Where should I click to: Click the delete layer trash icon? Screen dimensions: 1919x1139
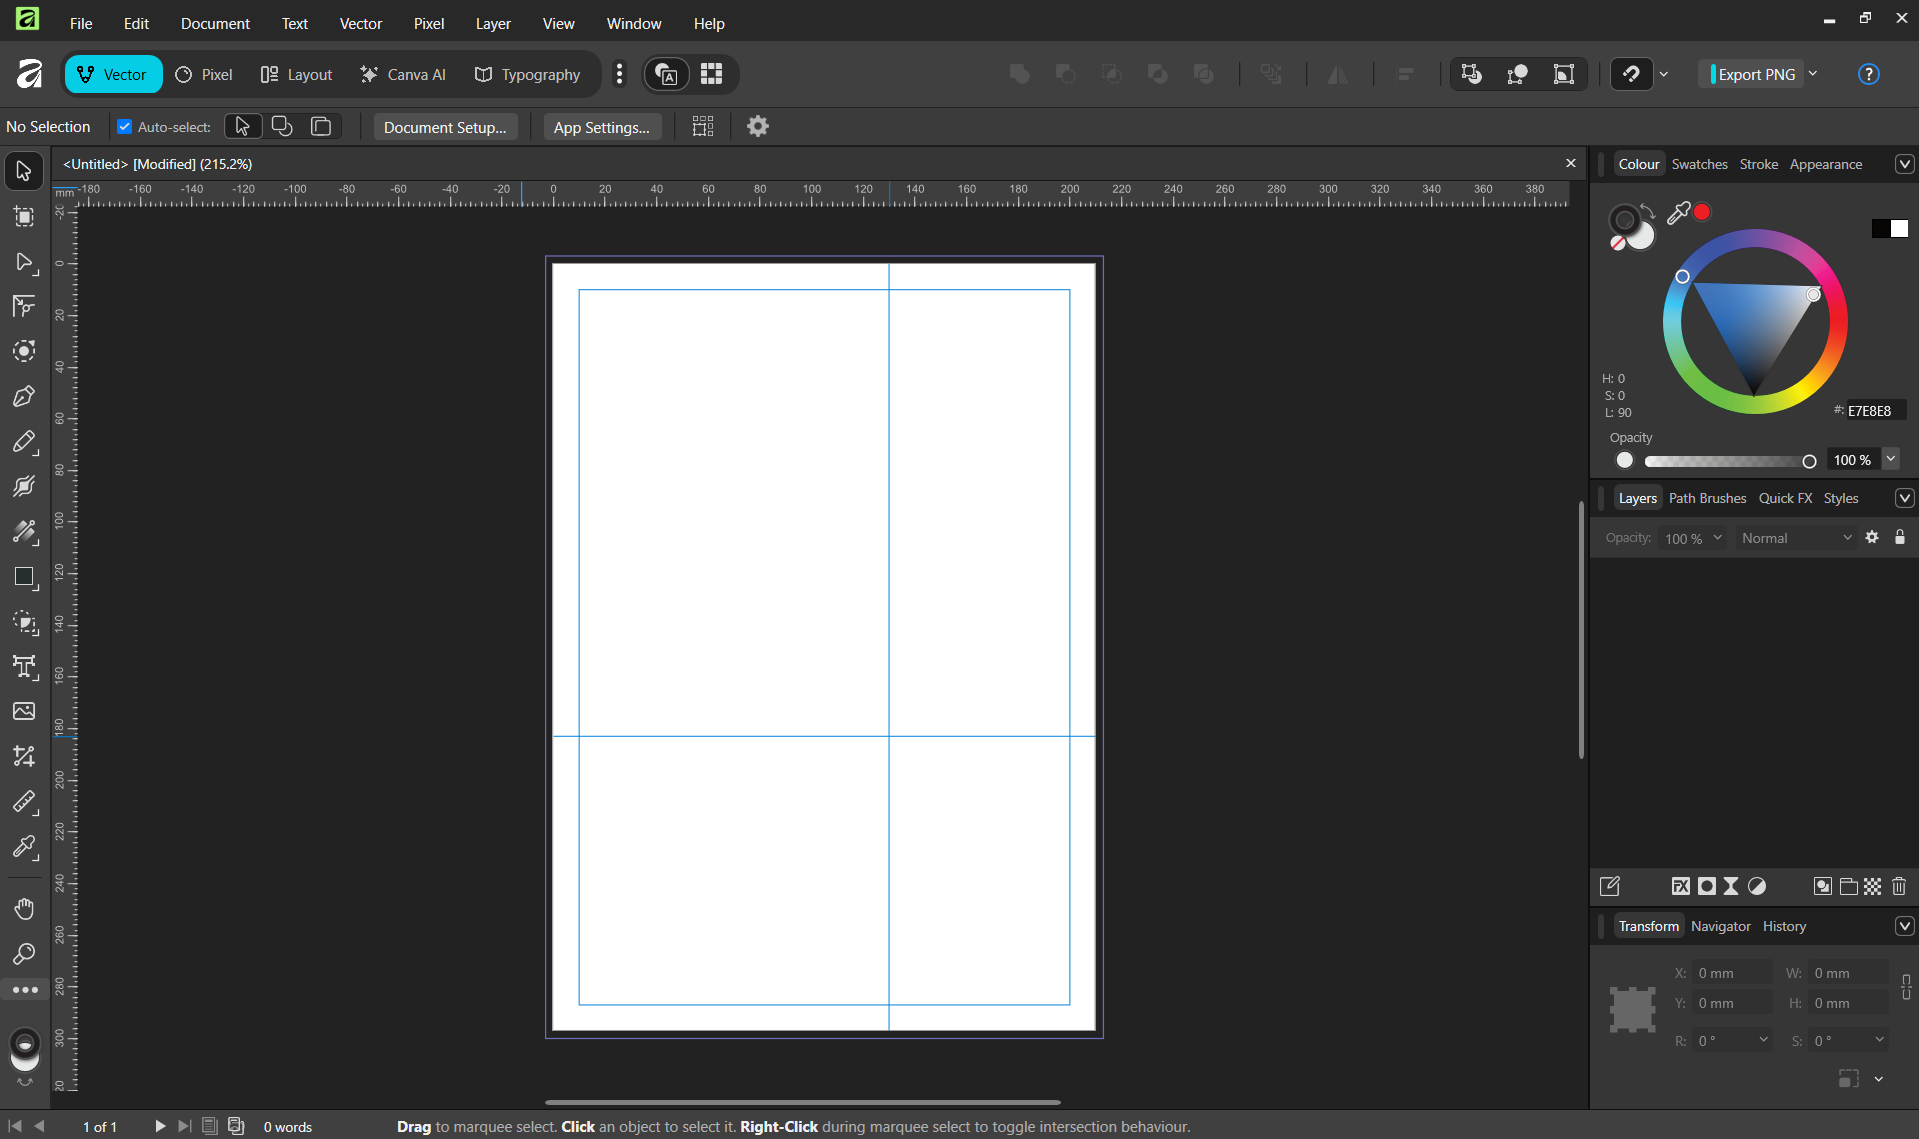pos(1899,886)
